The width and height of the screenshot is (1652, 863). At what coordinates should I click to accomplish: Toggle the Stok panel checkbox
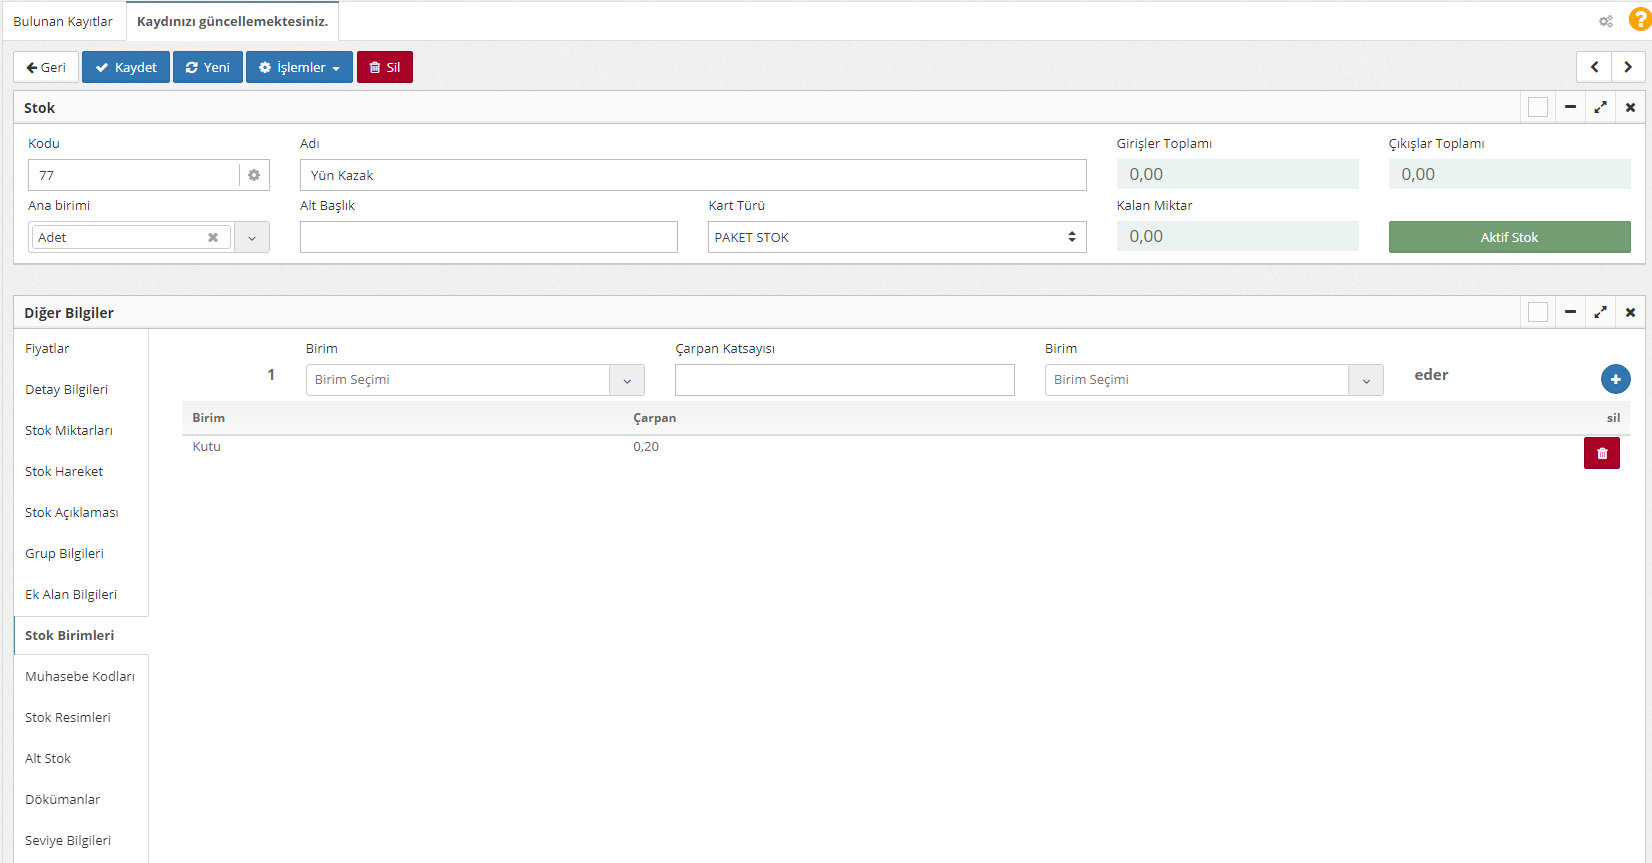coord(1538,107)
